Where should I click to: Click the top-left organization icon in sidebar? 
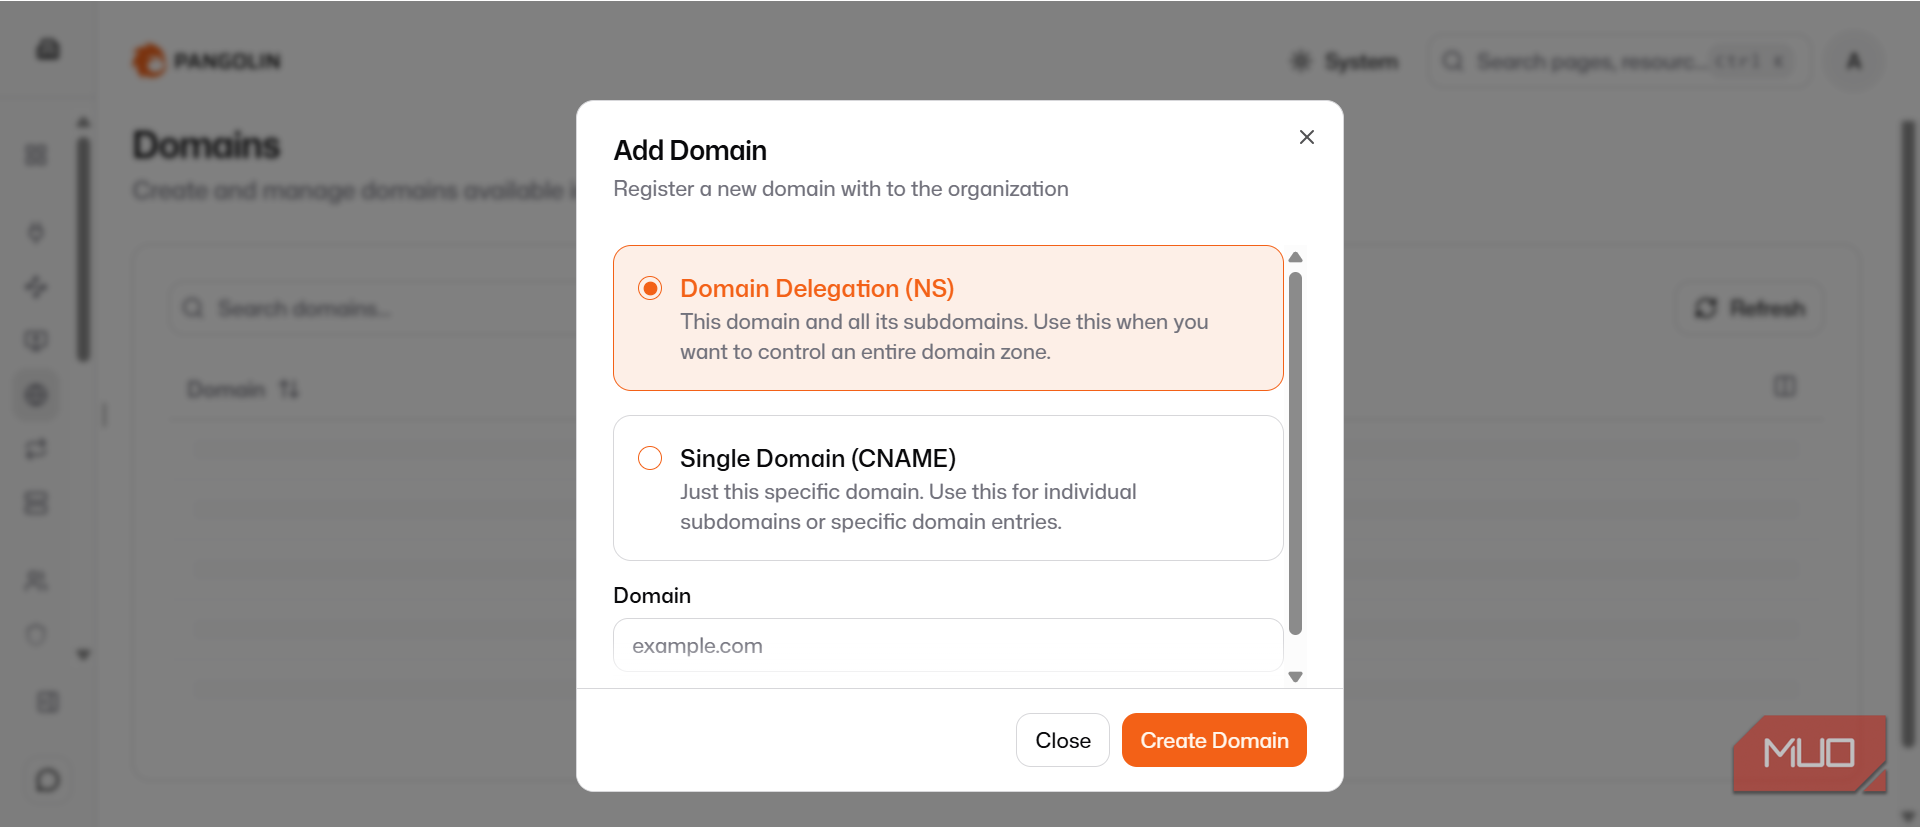(48, 49)
